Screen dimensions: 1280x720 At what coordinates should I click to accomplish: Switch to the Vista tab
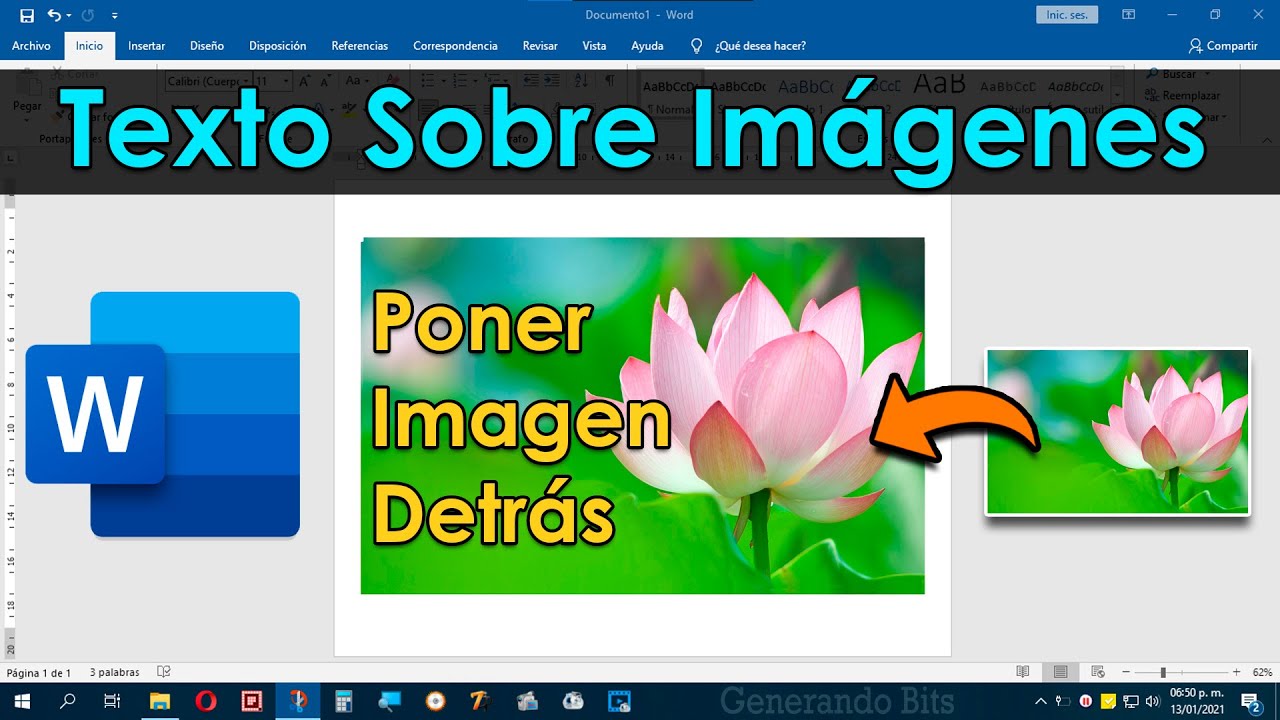click(594, 46)
